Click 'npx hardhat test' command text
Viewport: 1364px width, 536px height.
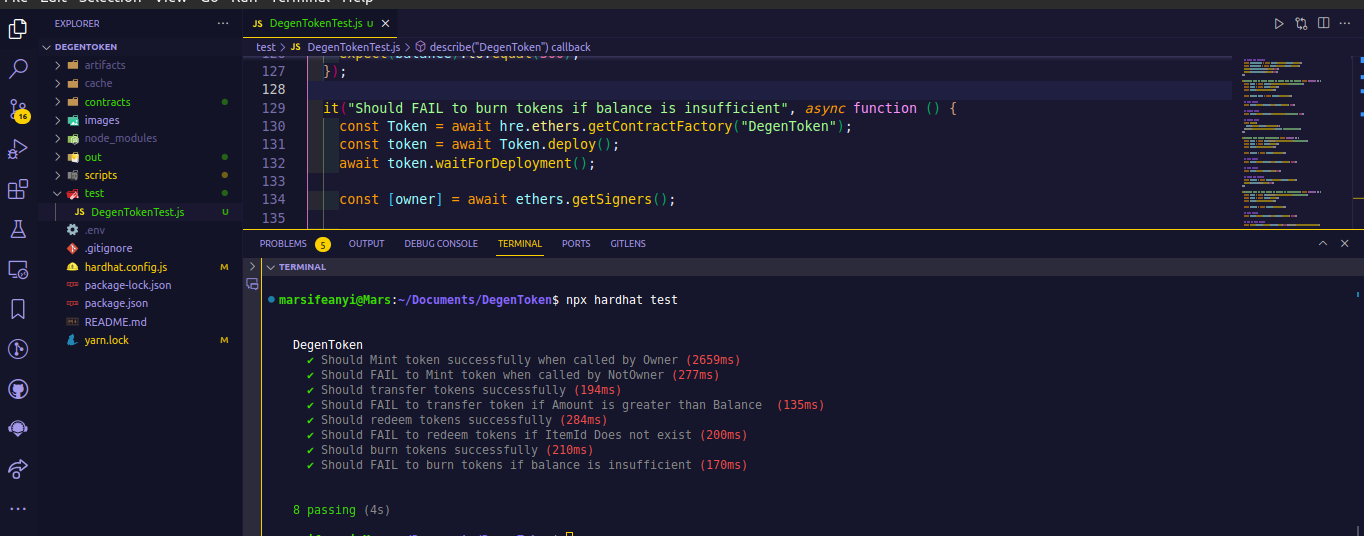(x=620, y=300)
